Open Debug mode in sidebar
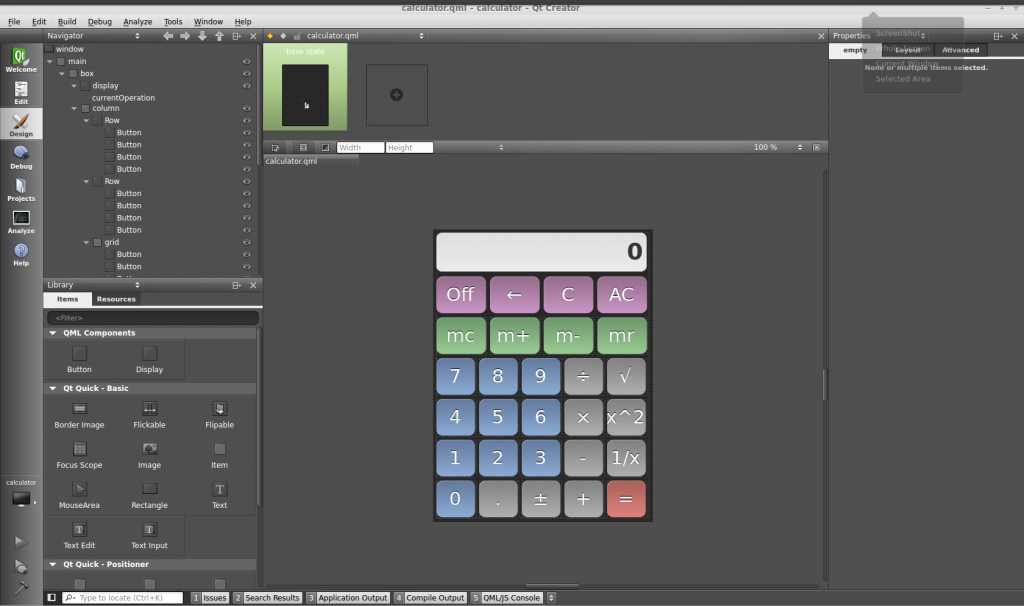The height and width of the screenshot is (606, 1024). pos(21,157)
